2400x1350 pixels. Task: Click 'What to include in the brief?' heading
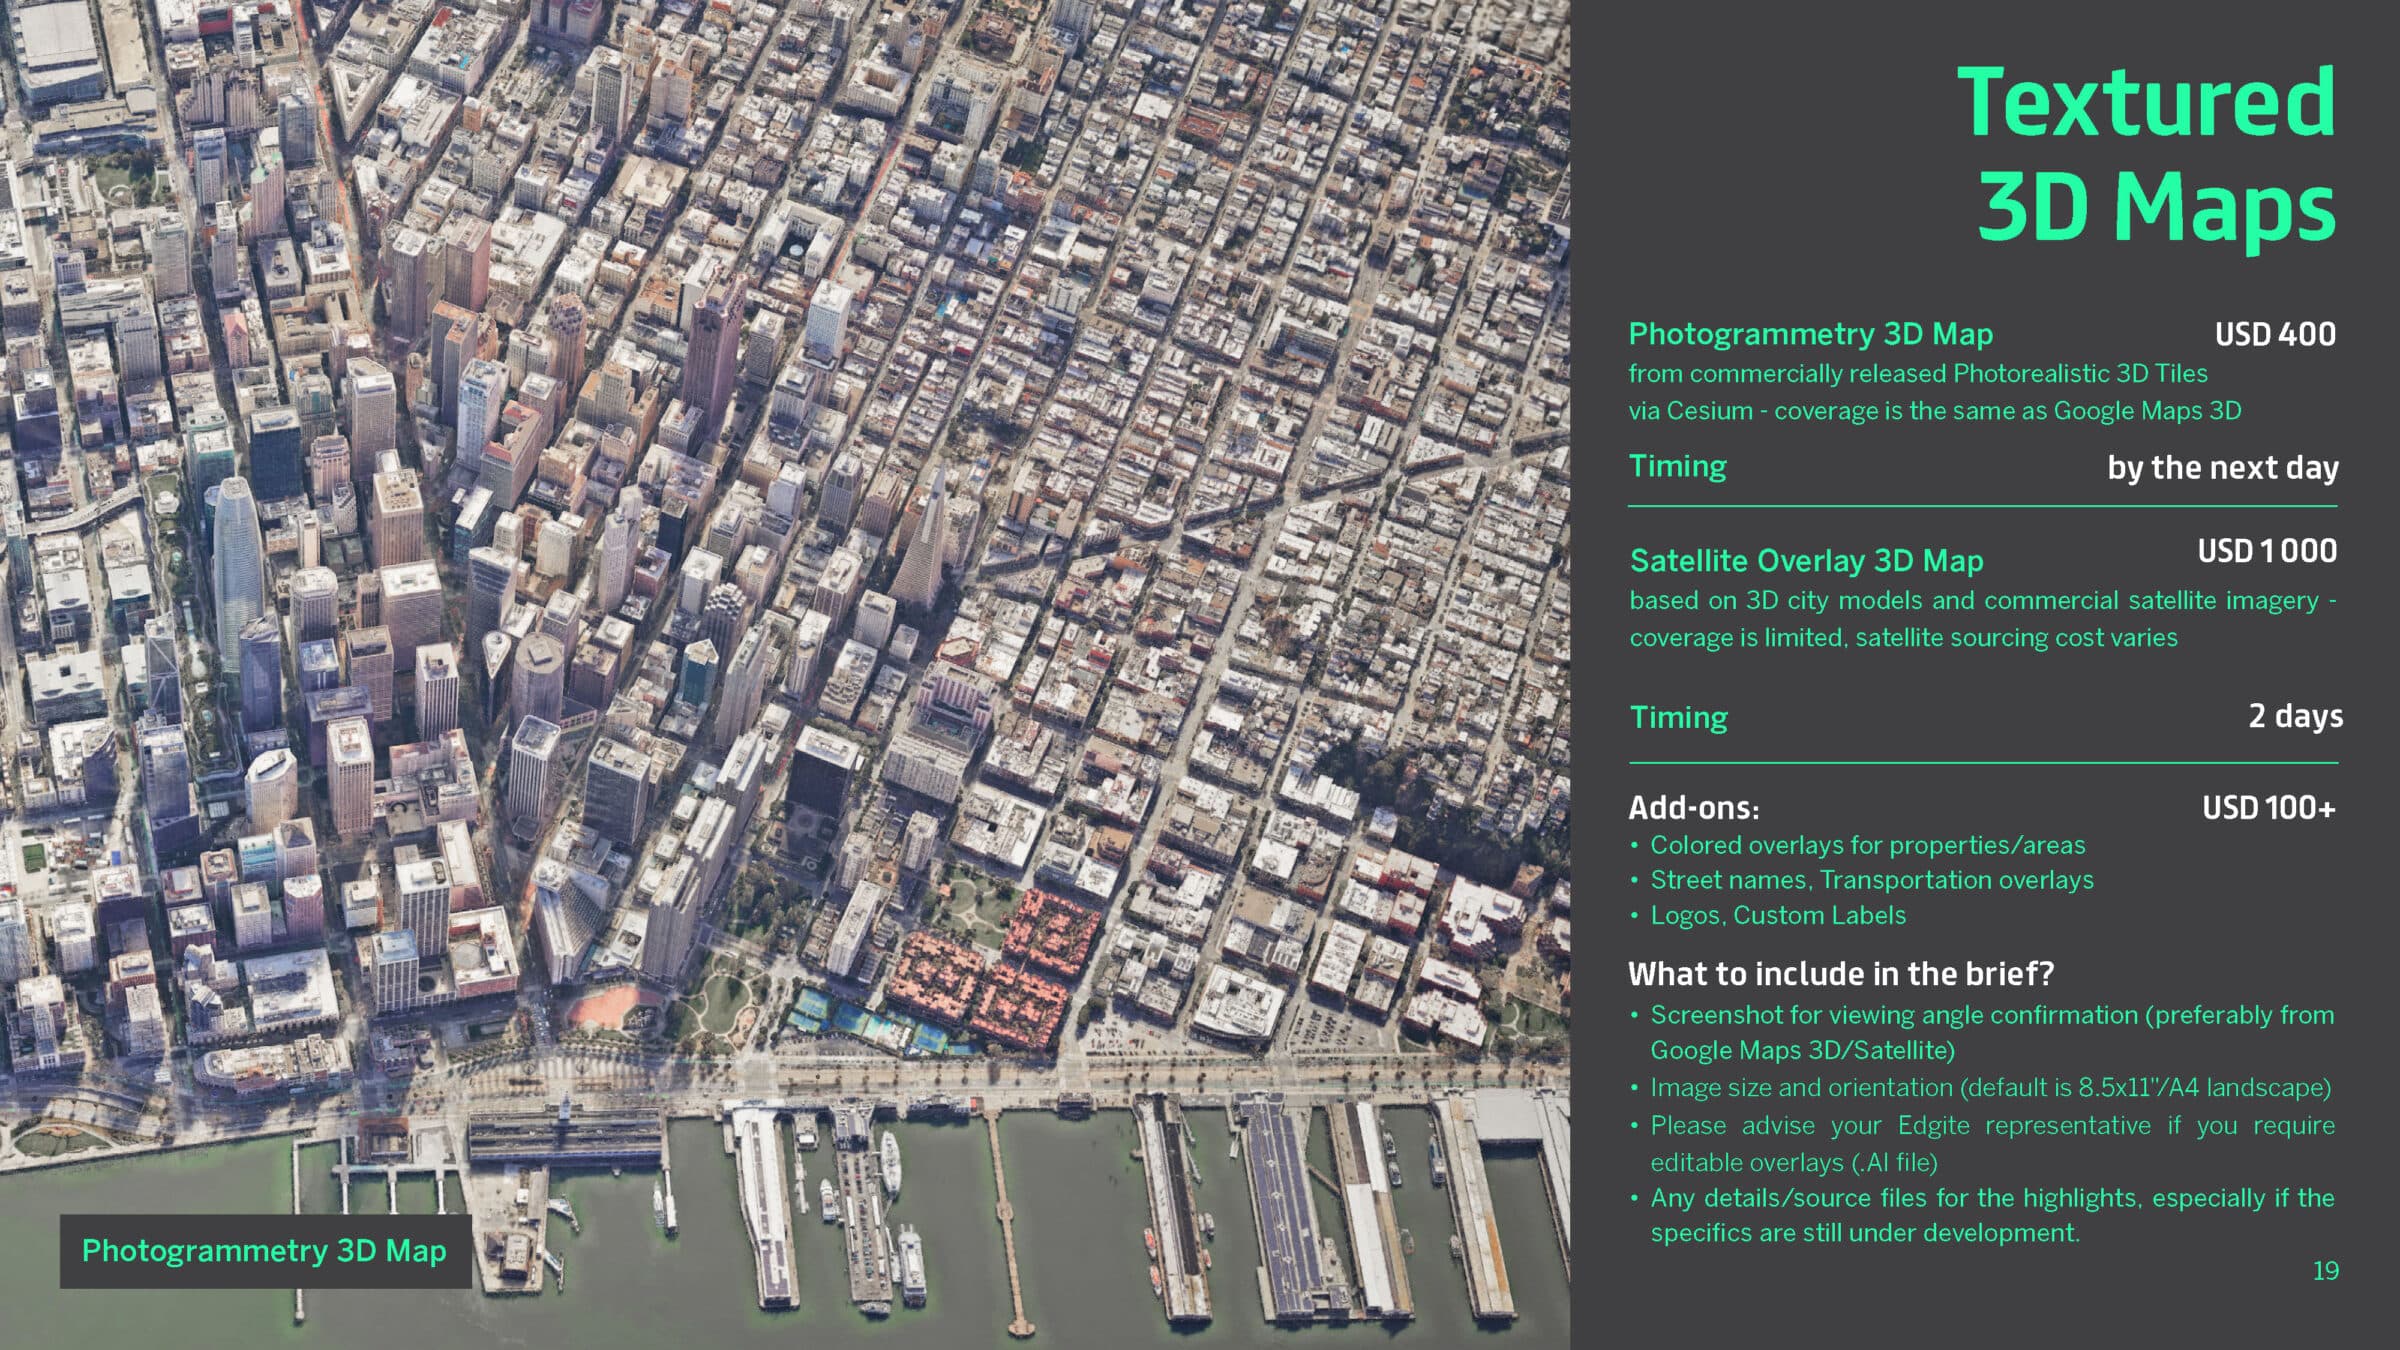1840,974
